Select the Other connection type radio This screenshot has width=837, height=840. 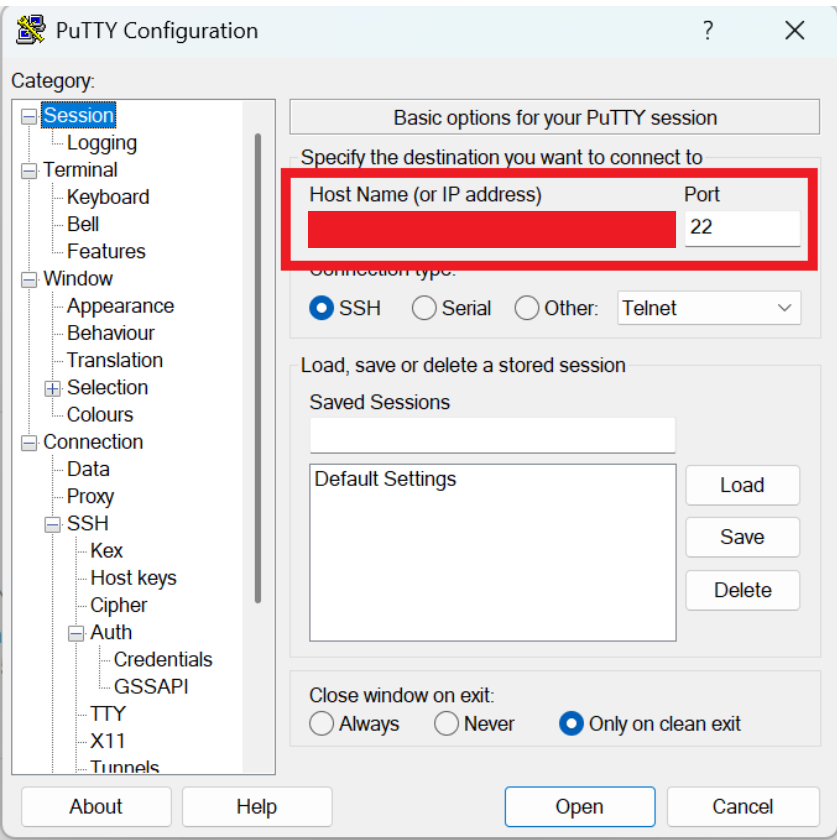pyautogui.click(x=526, y=308)
